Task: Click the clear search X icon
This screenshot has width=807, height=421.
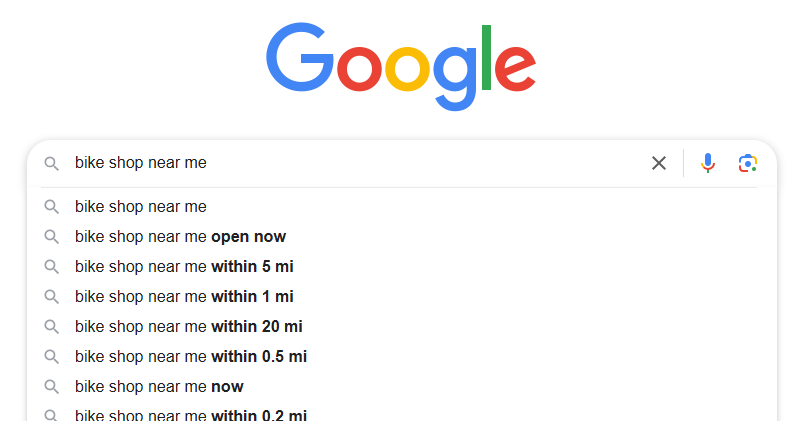Action: click(x=659, y=163)
